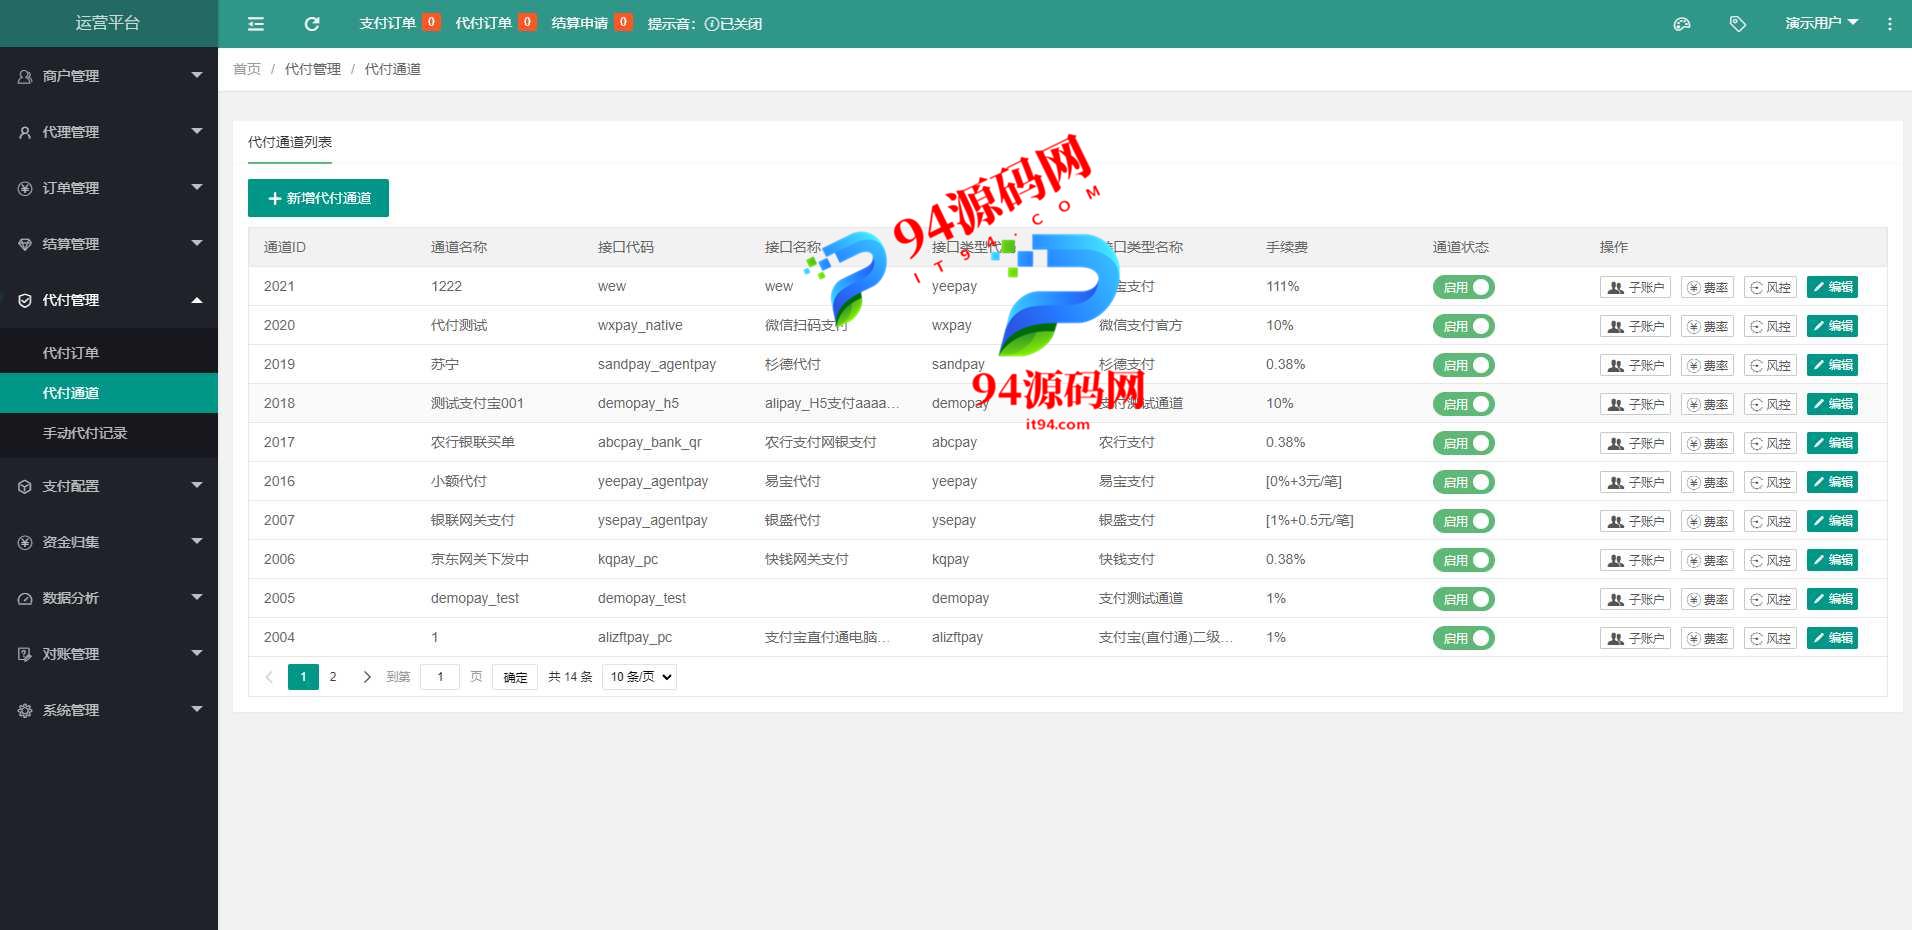Go to page 2 in pagination

[x=333, y=677]
